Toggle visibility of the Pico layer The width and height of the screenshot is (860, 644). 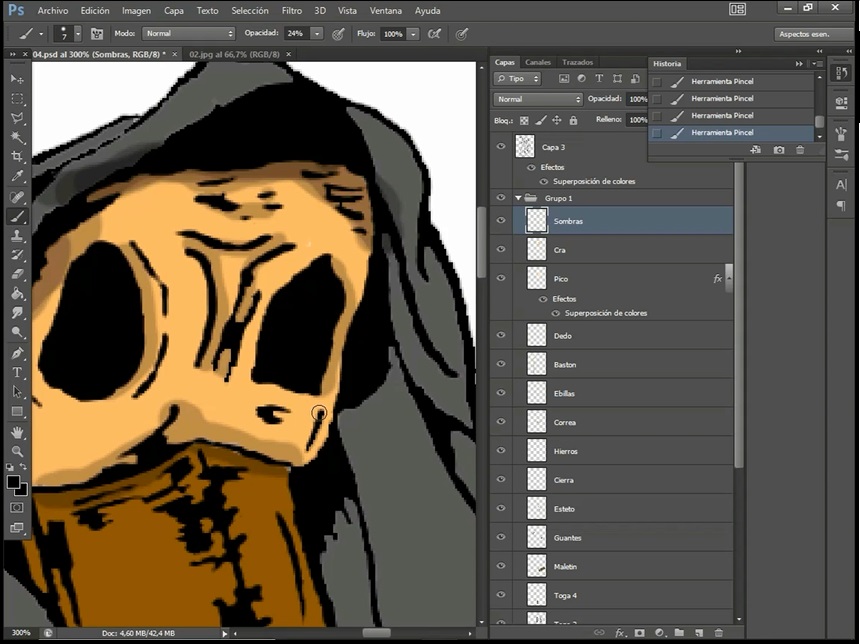coord(501,278)
